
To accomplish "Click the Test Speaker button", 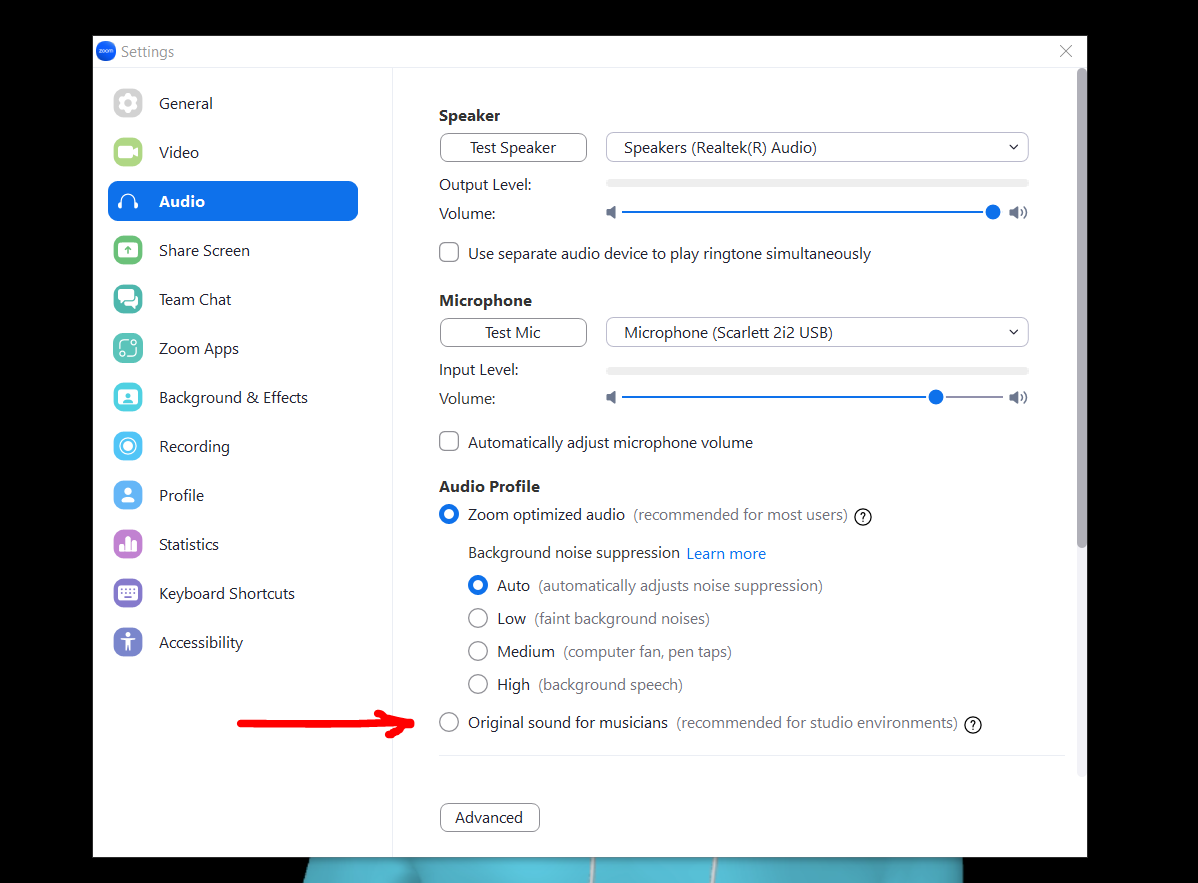I will click(x=513, y=147).
